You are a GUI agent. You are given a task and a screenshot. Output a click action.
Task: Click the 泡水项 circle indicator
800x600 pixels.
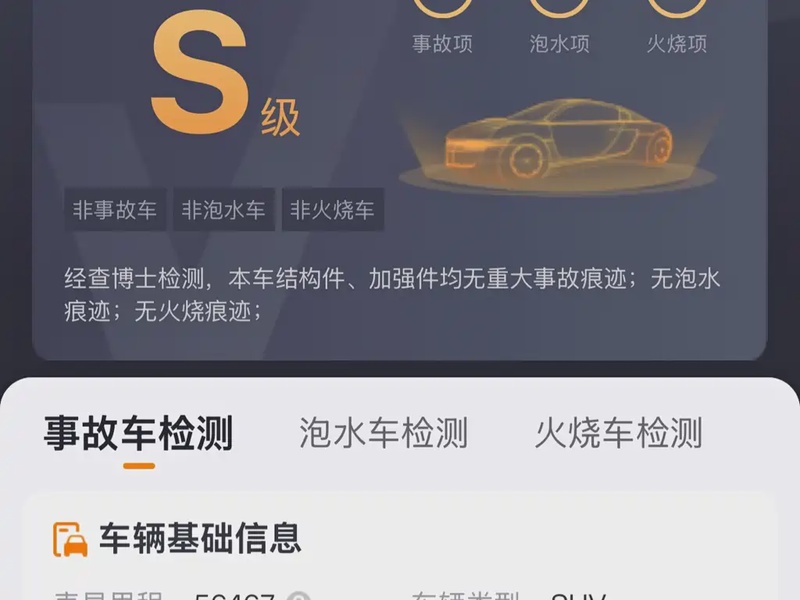point(560,7)
